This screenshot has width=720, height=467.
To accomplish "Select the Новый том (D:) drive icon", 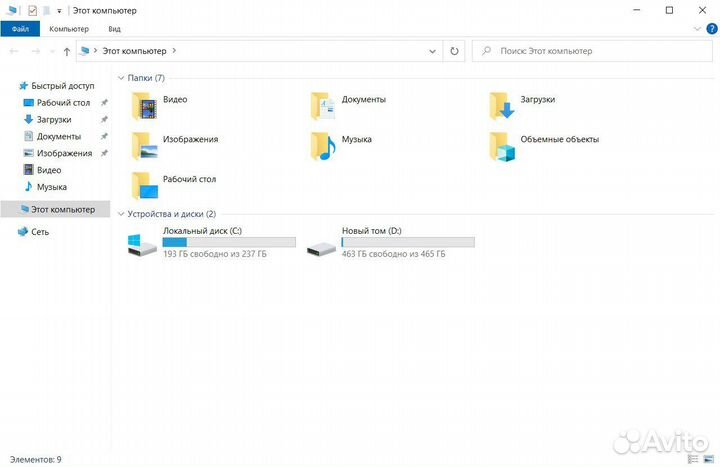I will 321,249.
